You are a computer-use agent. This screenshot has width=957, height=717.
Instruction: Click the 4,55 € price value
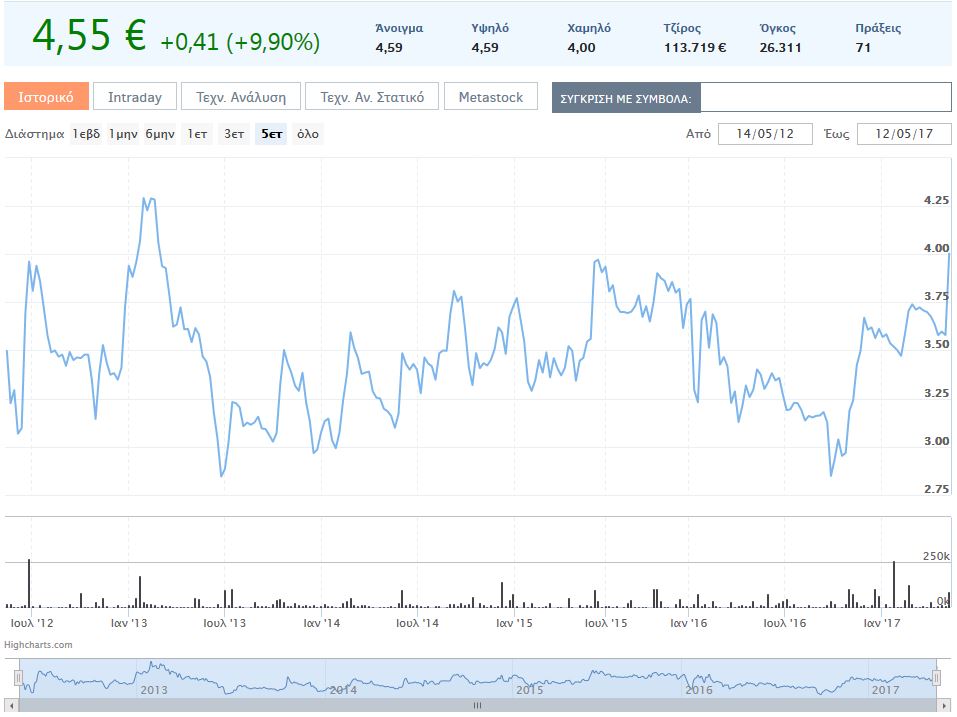tap(90, 35)
